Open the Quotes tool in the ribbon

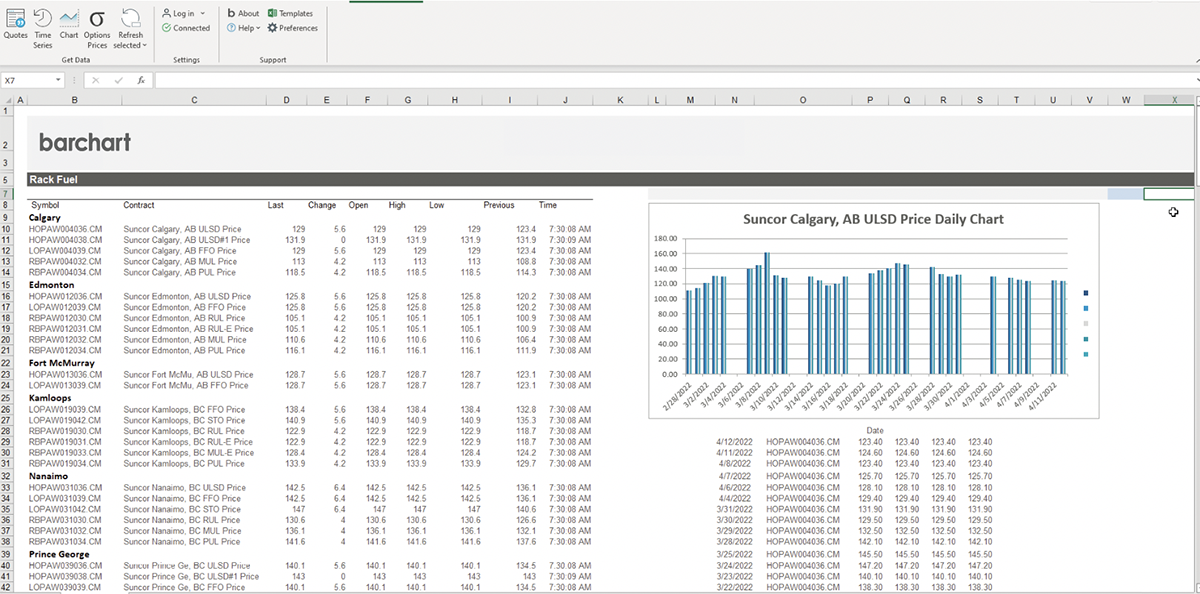click(15, 24)
